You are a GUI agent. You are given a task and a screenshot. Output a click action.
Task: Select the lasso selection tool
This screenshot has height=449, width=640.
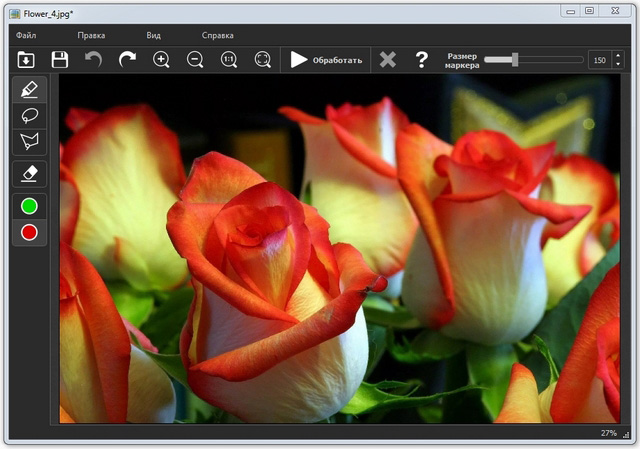tap(29, 115)
